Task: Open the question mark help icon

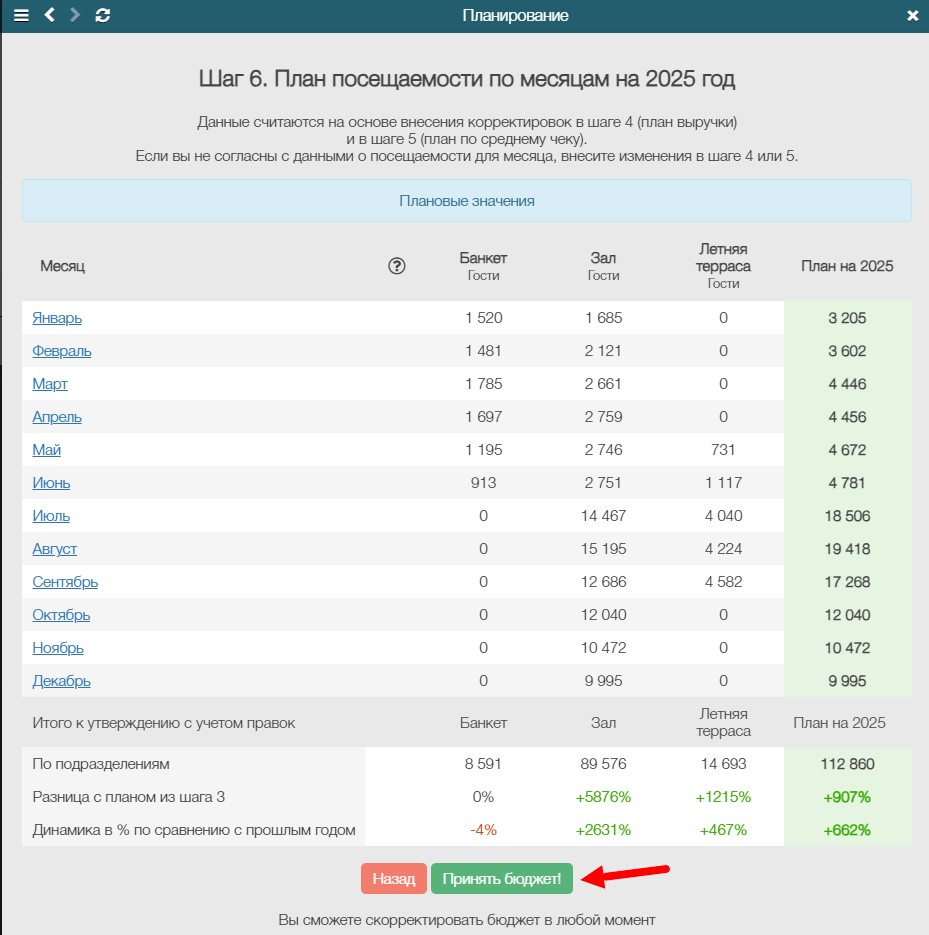Action: pyautogui.click(x=397, y=266)
